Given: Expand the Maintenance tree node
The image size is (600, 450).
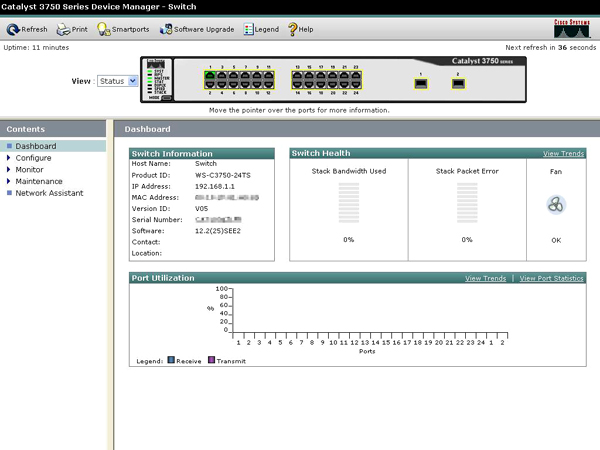Looking at the screenshot, I should click(8, 181).
